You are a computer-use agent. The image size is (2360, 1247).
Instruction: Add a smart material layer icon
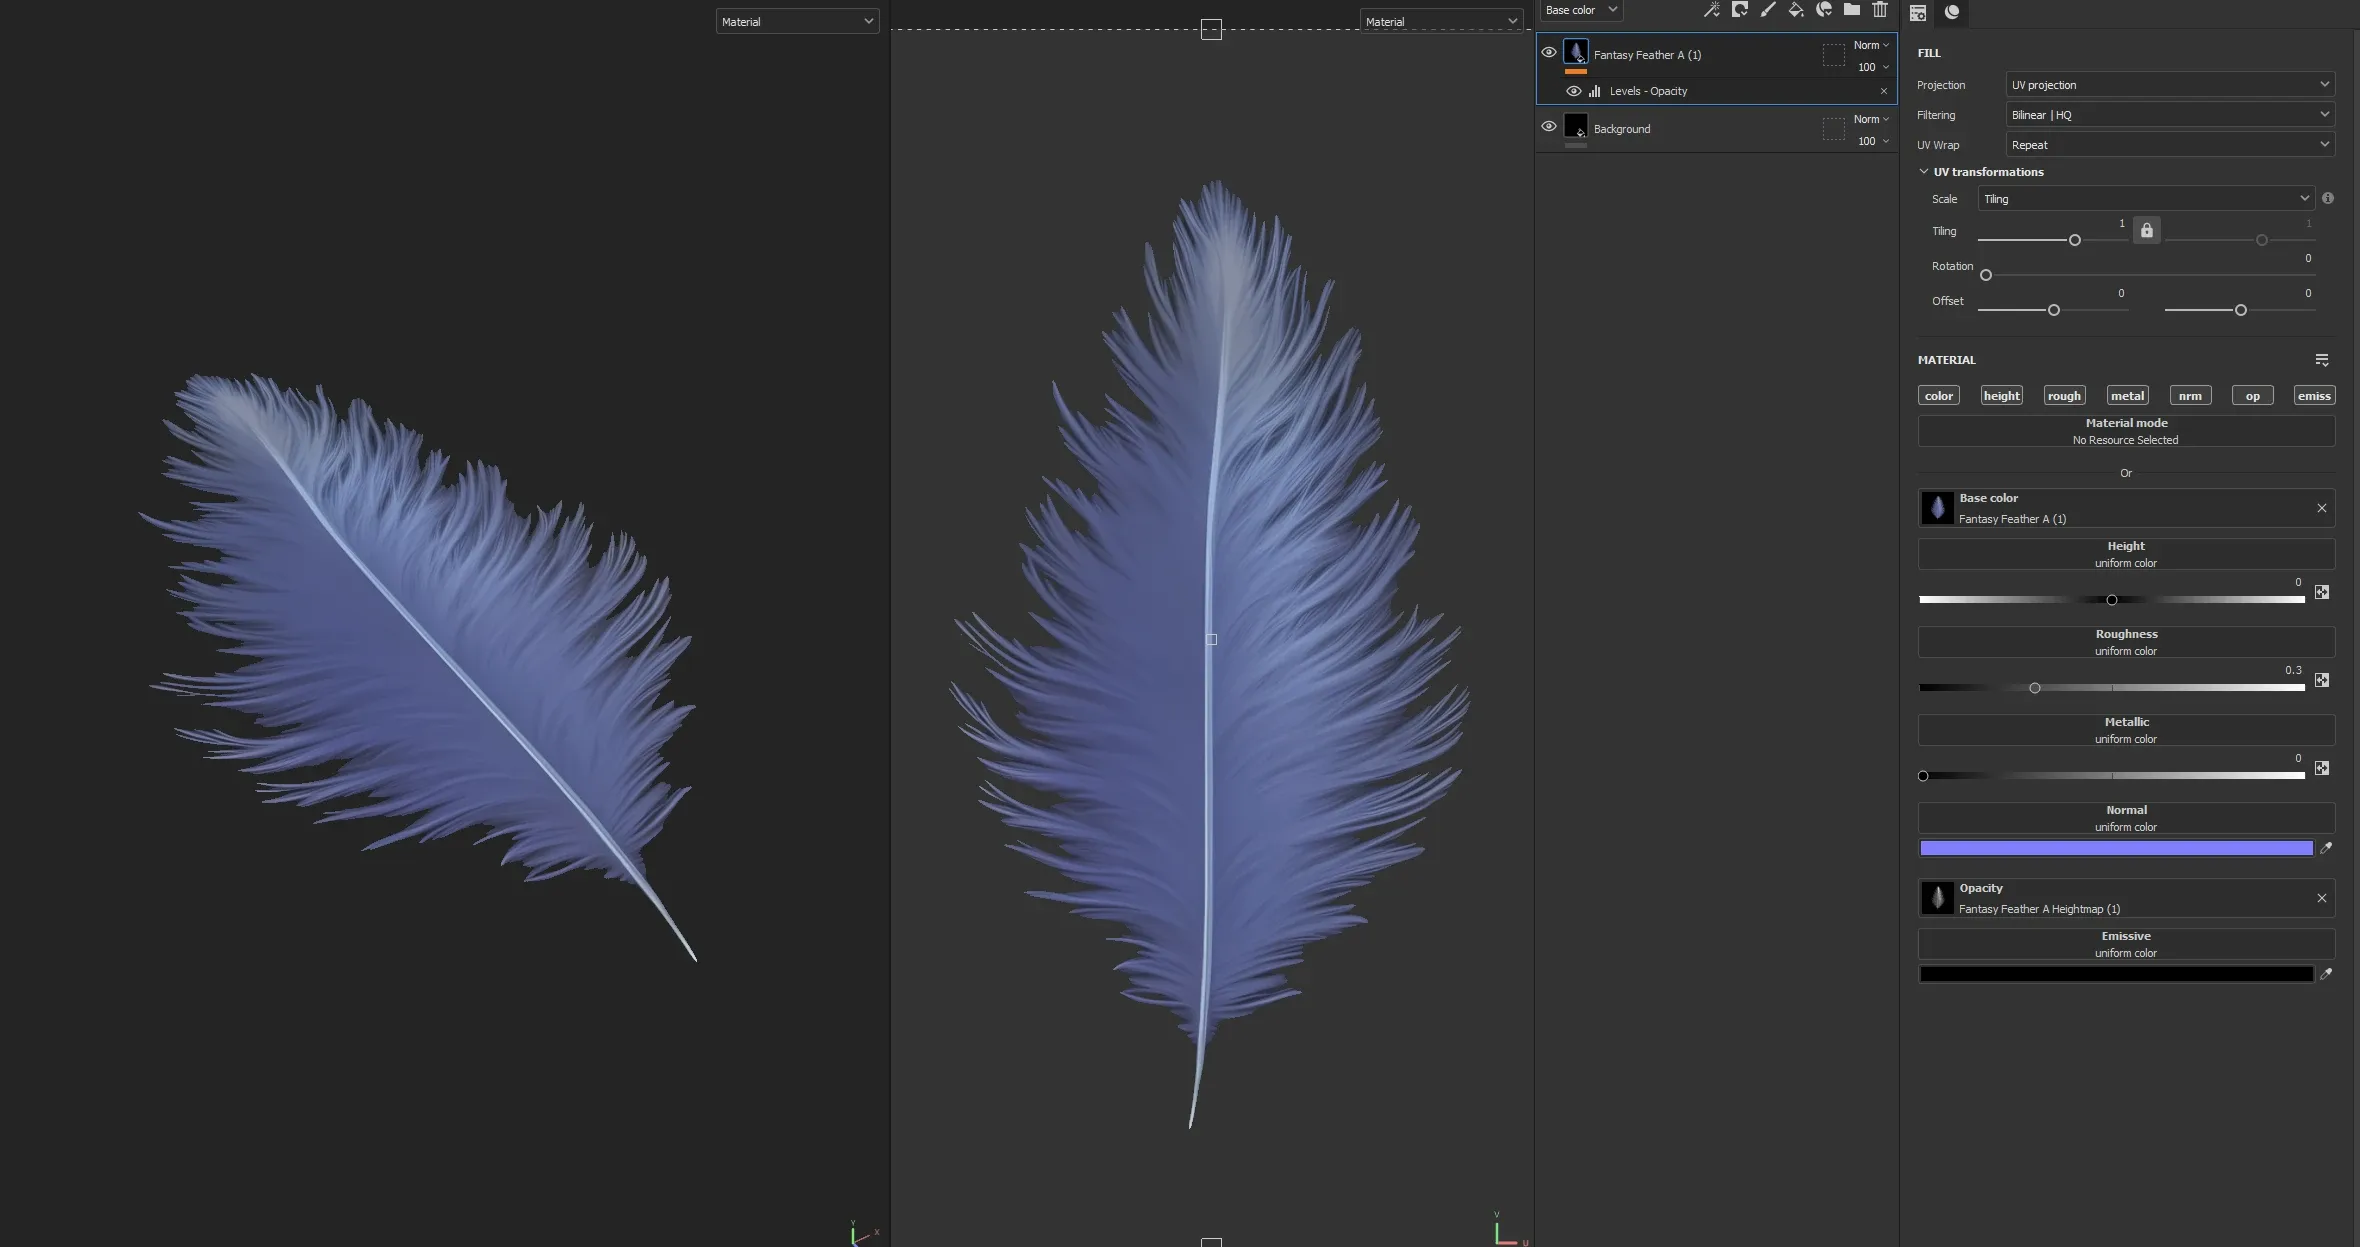pyautogui.click(x=1824, y=10)
